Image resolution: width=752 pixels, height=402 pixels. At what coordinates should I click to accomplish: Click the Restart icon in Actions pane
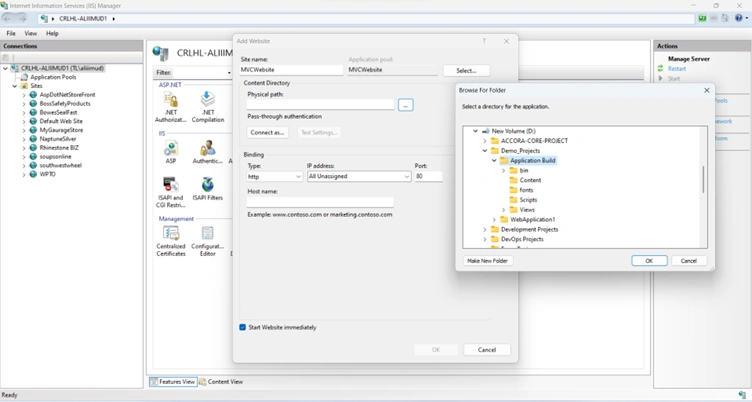pos(661,69)
